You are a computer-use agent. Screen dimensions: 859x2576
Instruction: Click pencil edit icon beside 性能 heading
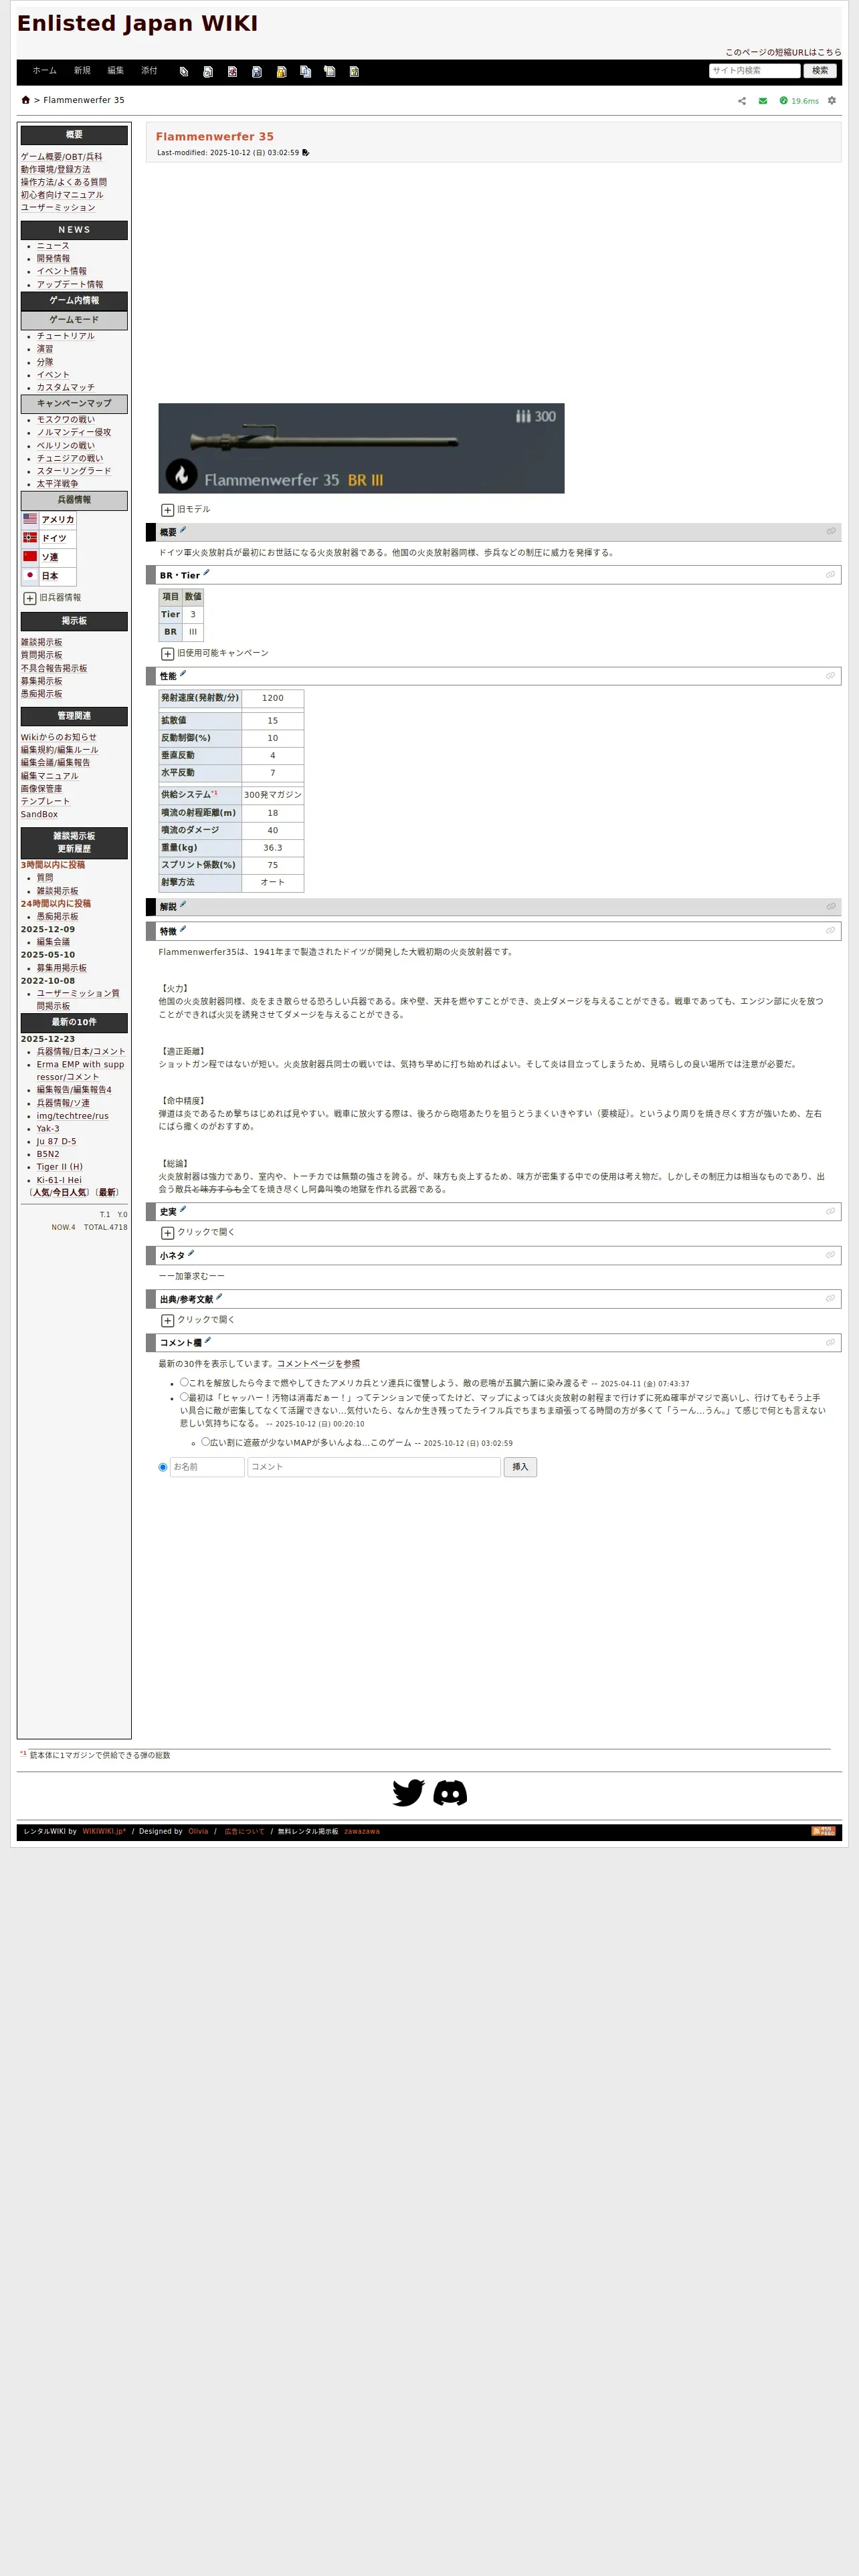pos(183,674)
